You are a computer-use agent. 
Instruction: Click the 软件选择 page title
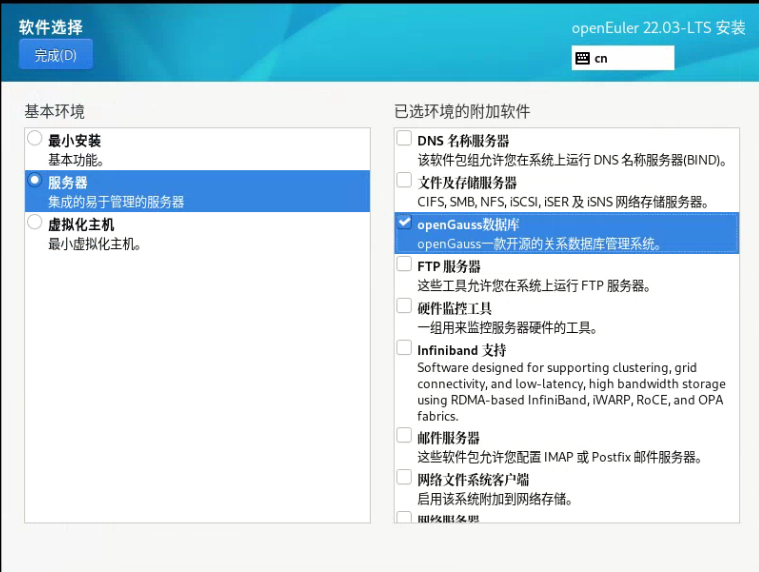(x=51, y=27)
